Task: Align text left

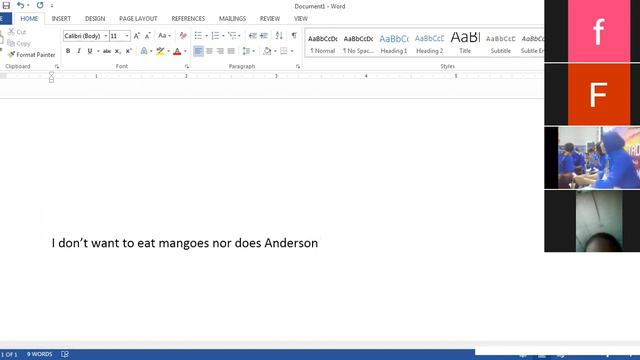Action: (198, 51)
